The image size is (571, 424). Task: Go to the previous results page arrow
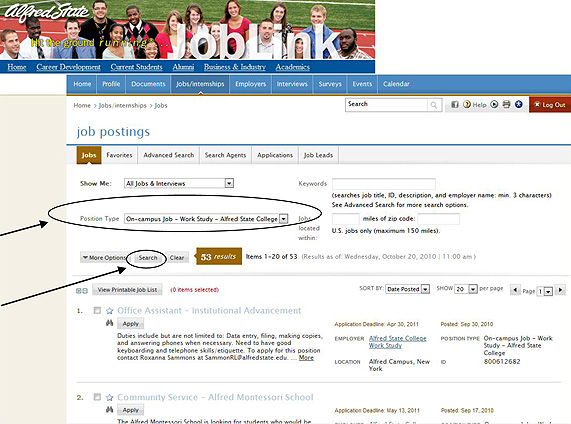515,290
